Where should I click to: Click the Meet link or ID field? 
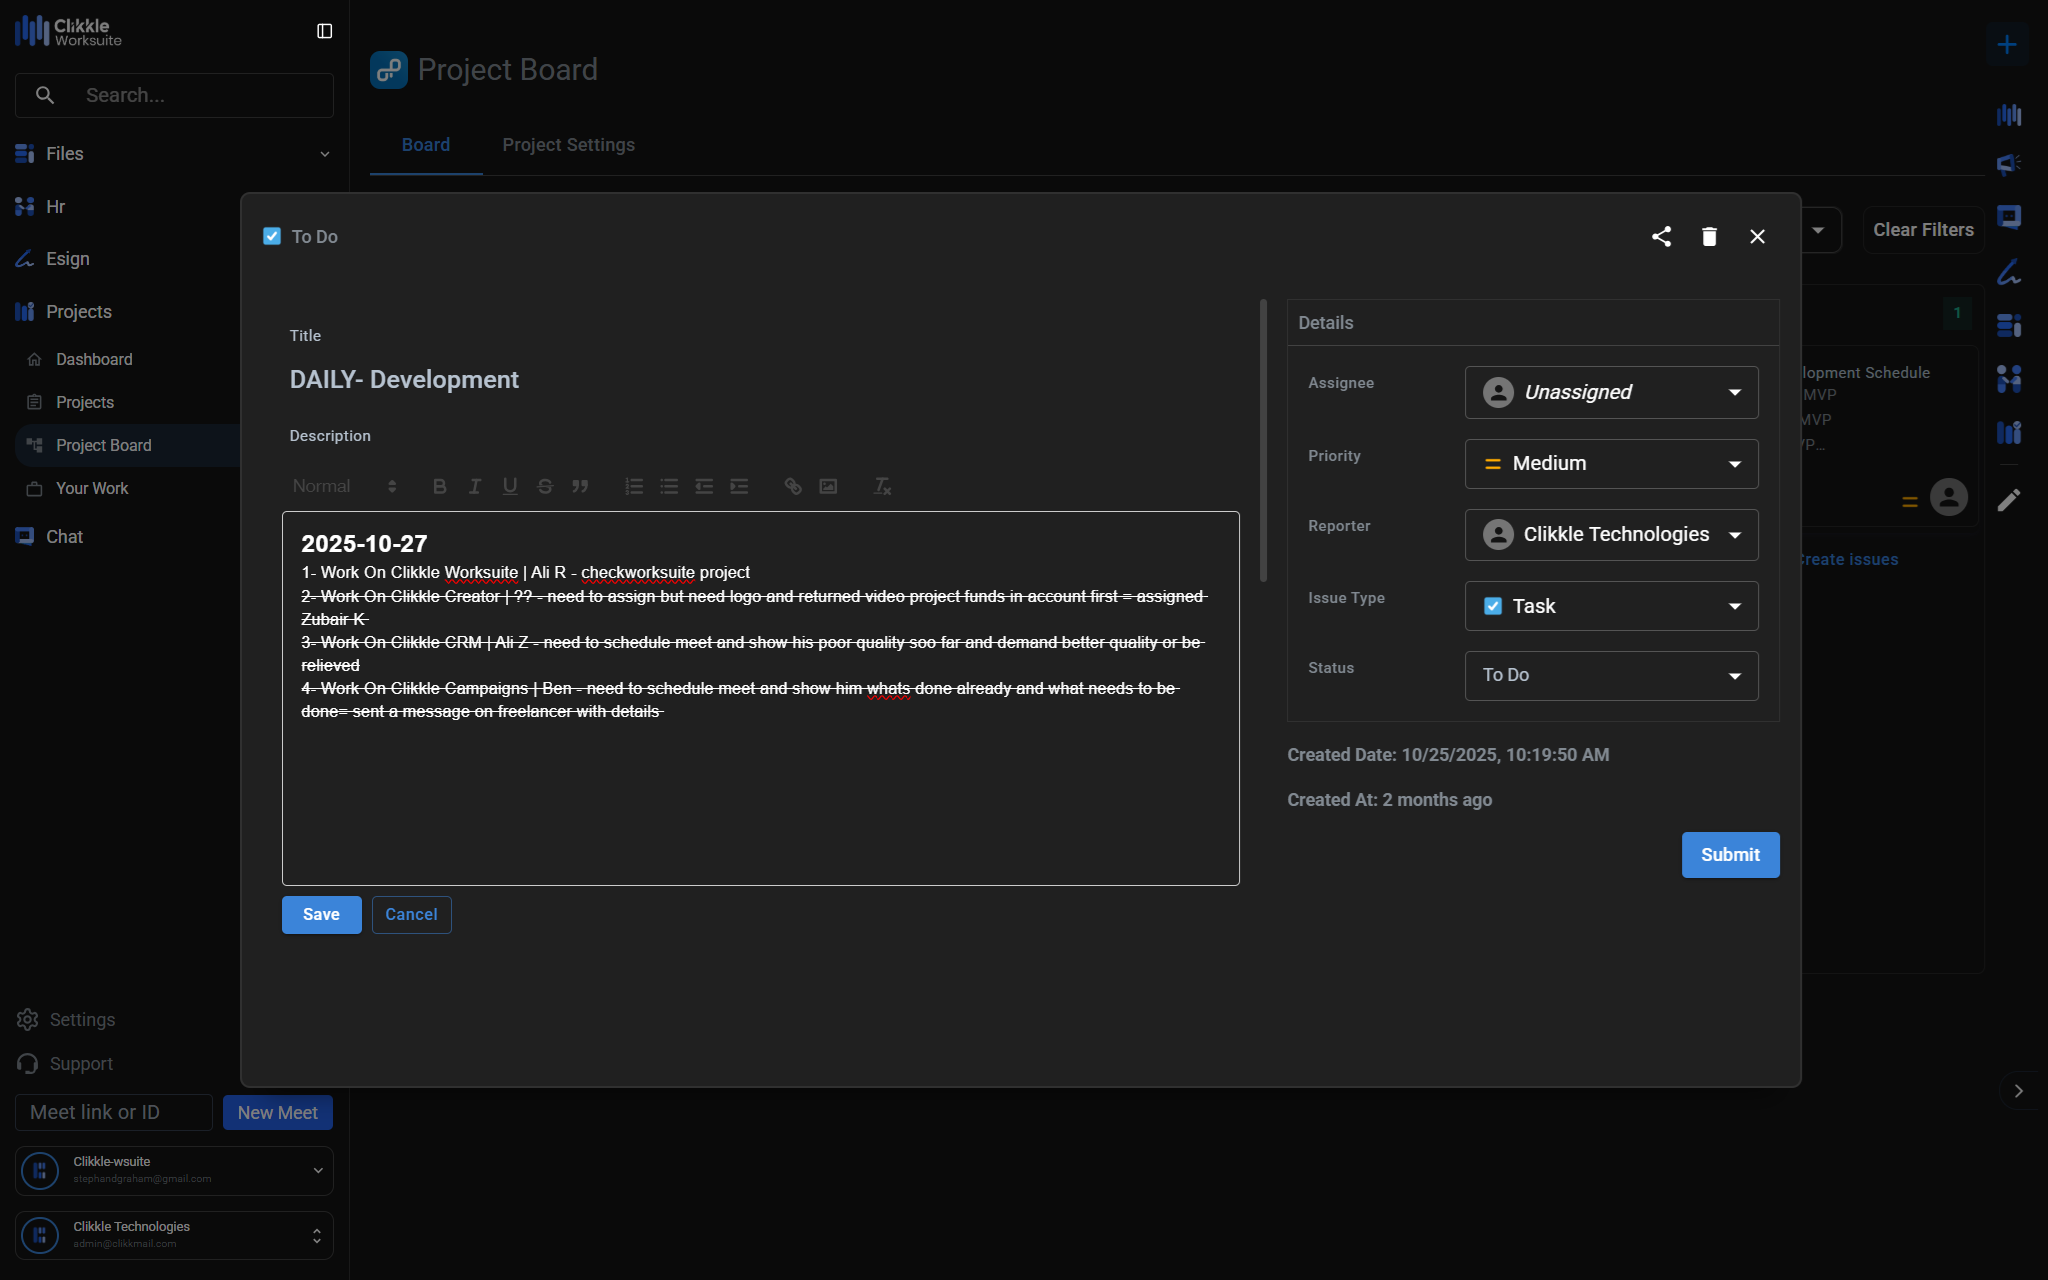114,1112
